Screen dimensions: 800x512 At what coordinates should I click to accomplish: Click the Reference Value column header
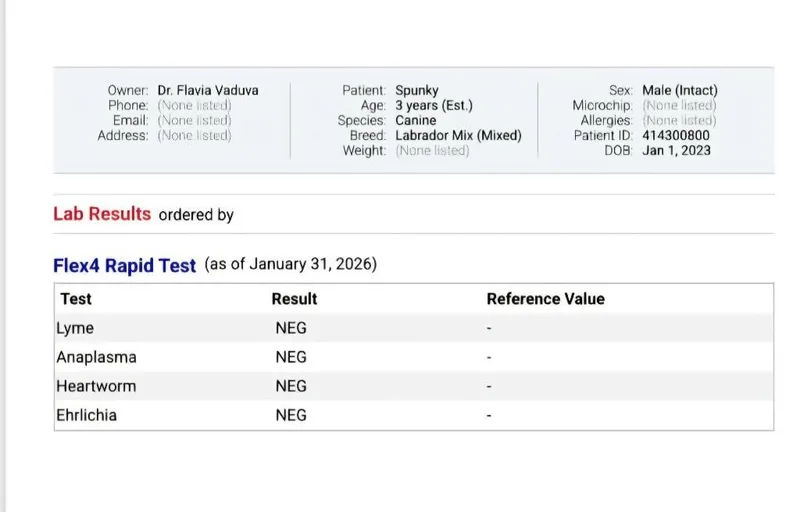tap(545, 299)
